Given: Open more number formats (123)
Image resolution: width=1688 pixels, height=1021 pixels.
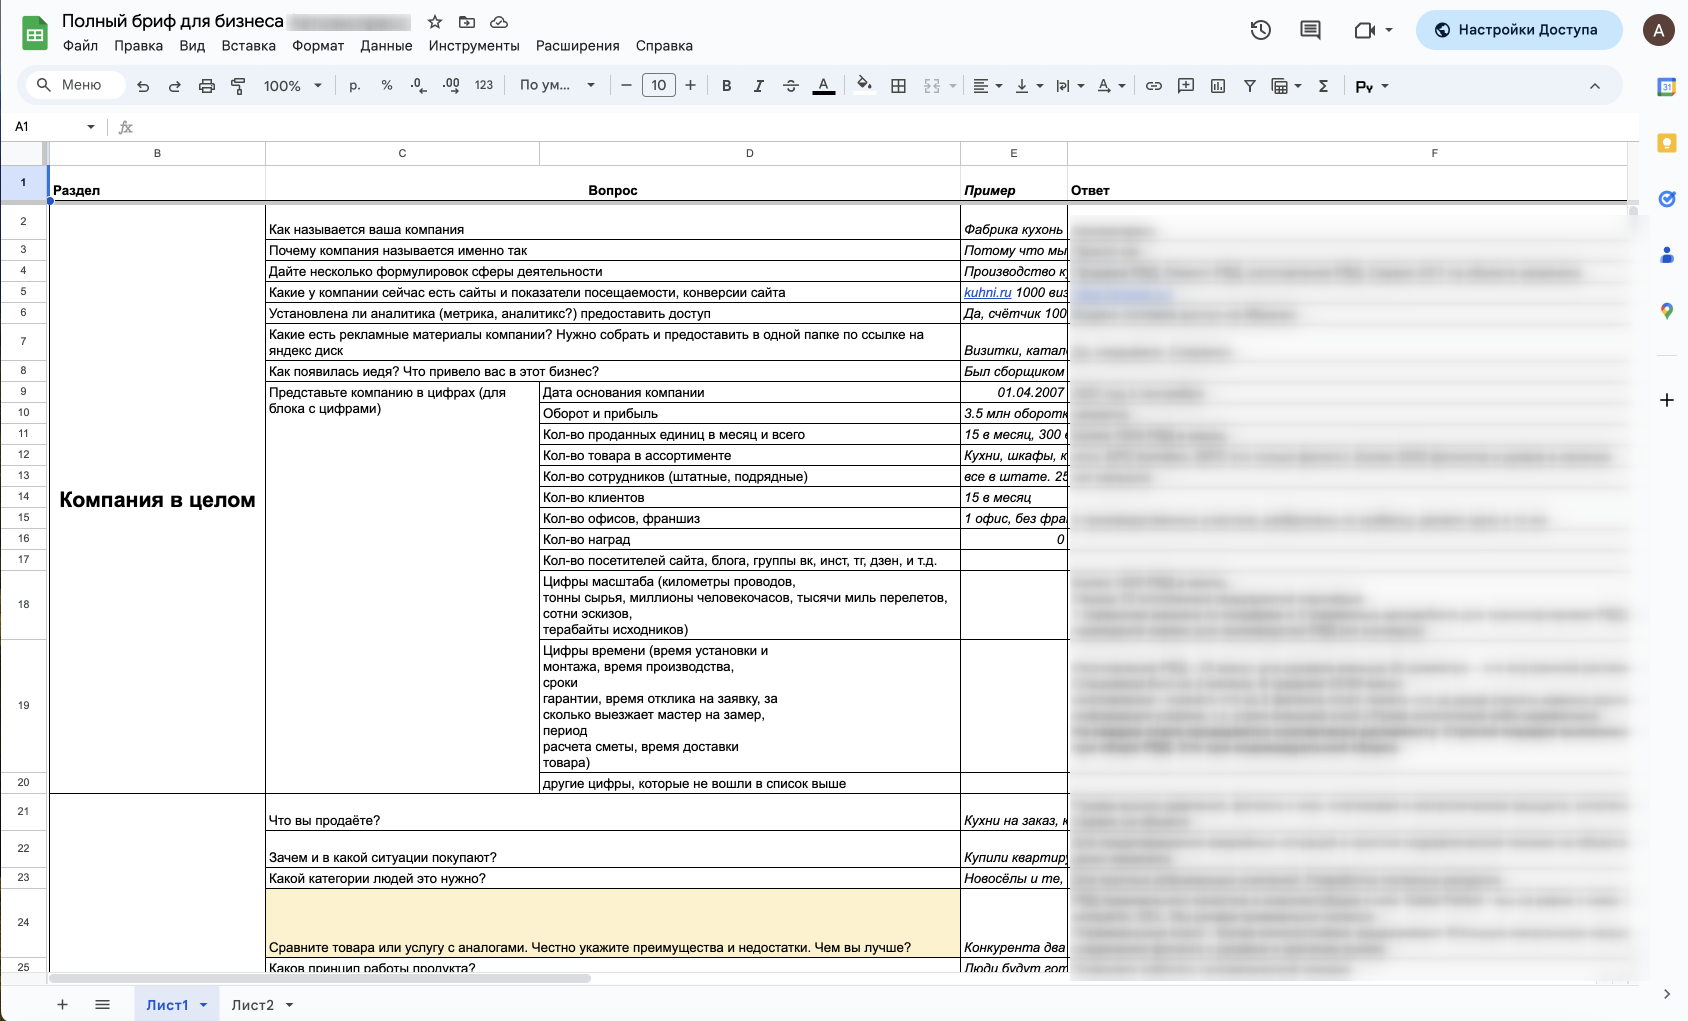Looking at the screenshot, I should coord(484,86).
